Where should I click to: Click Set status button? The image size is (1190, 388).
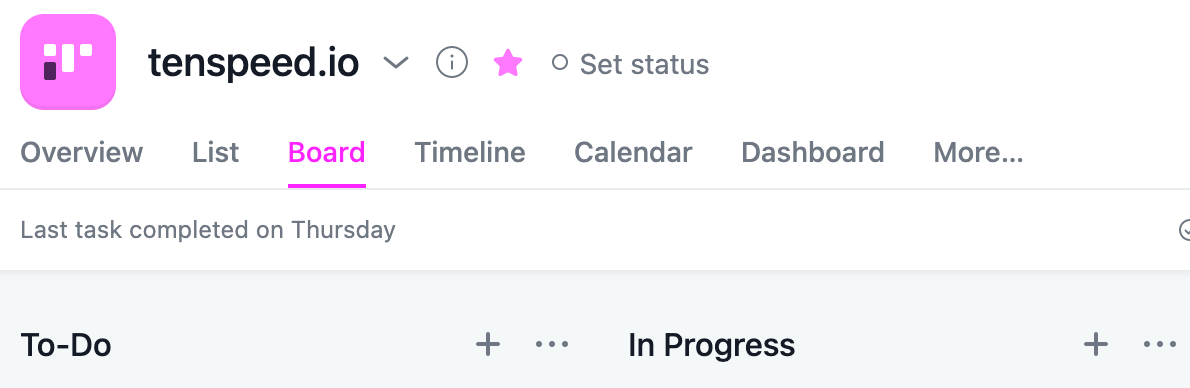tap(631, 64)
